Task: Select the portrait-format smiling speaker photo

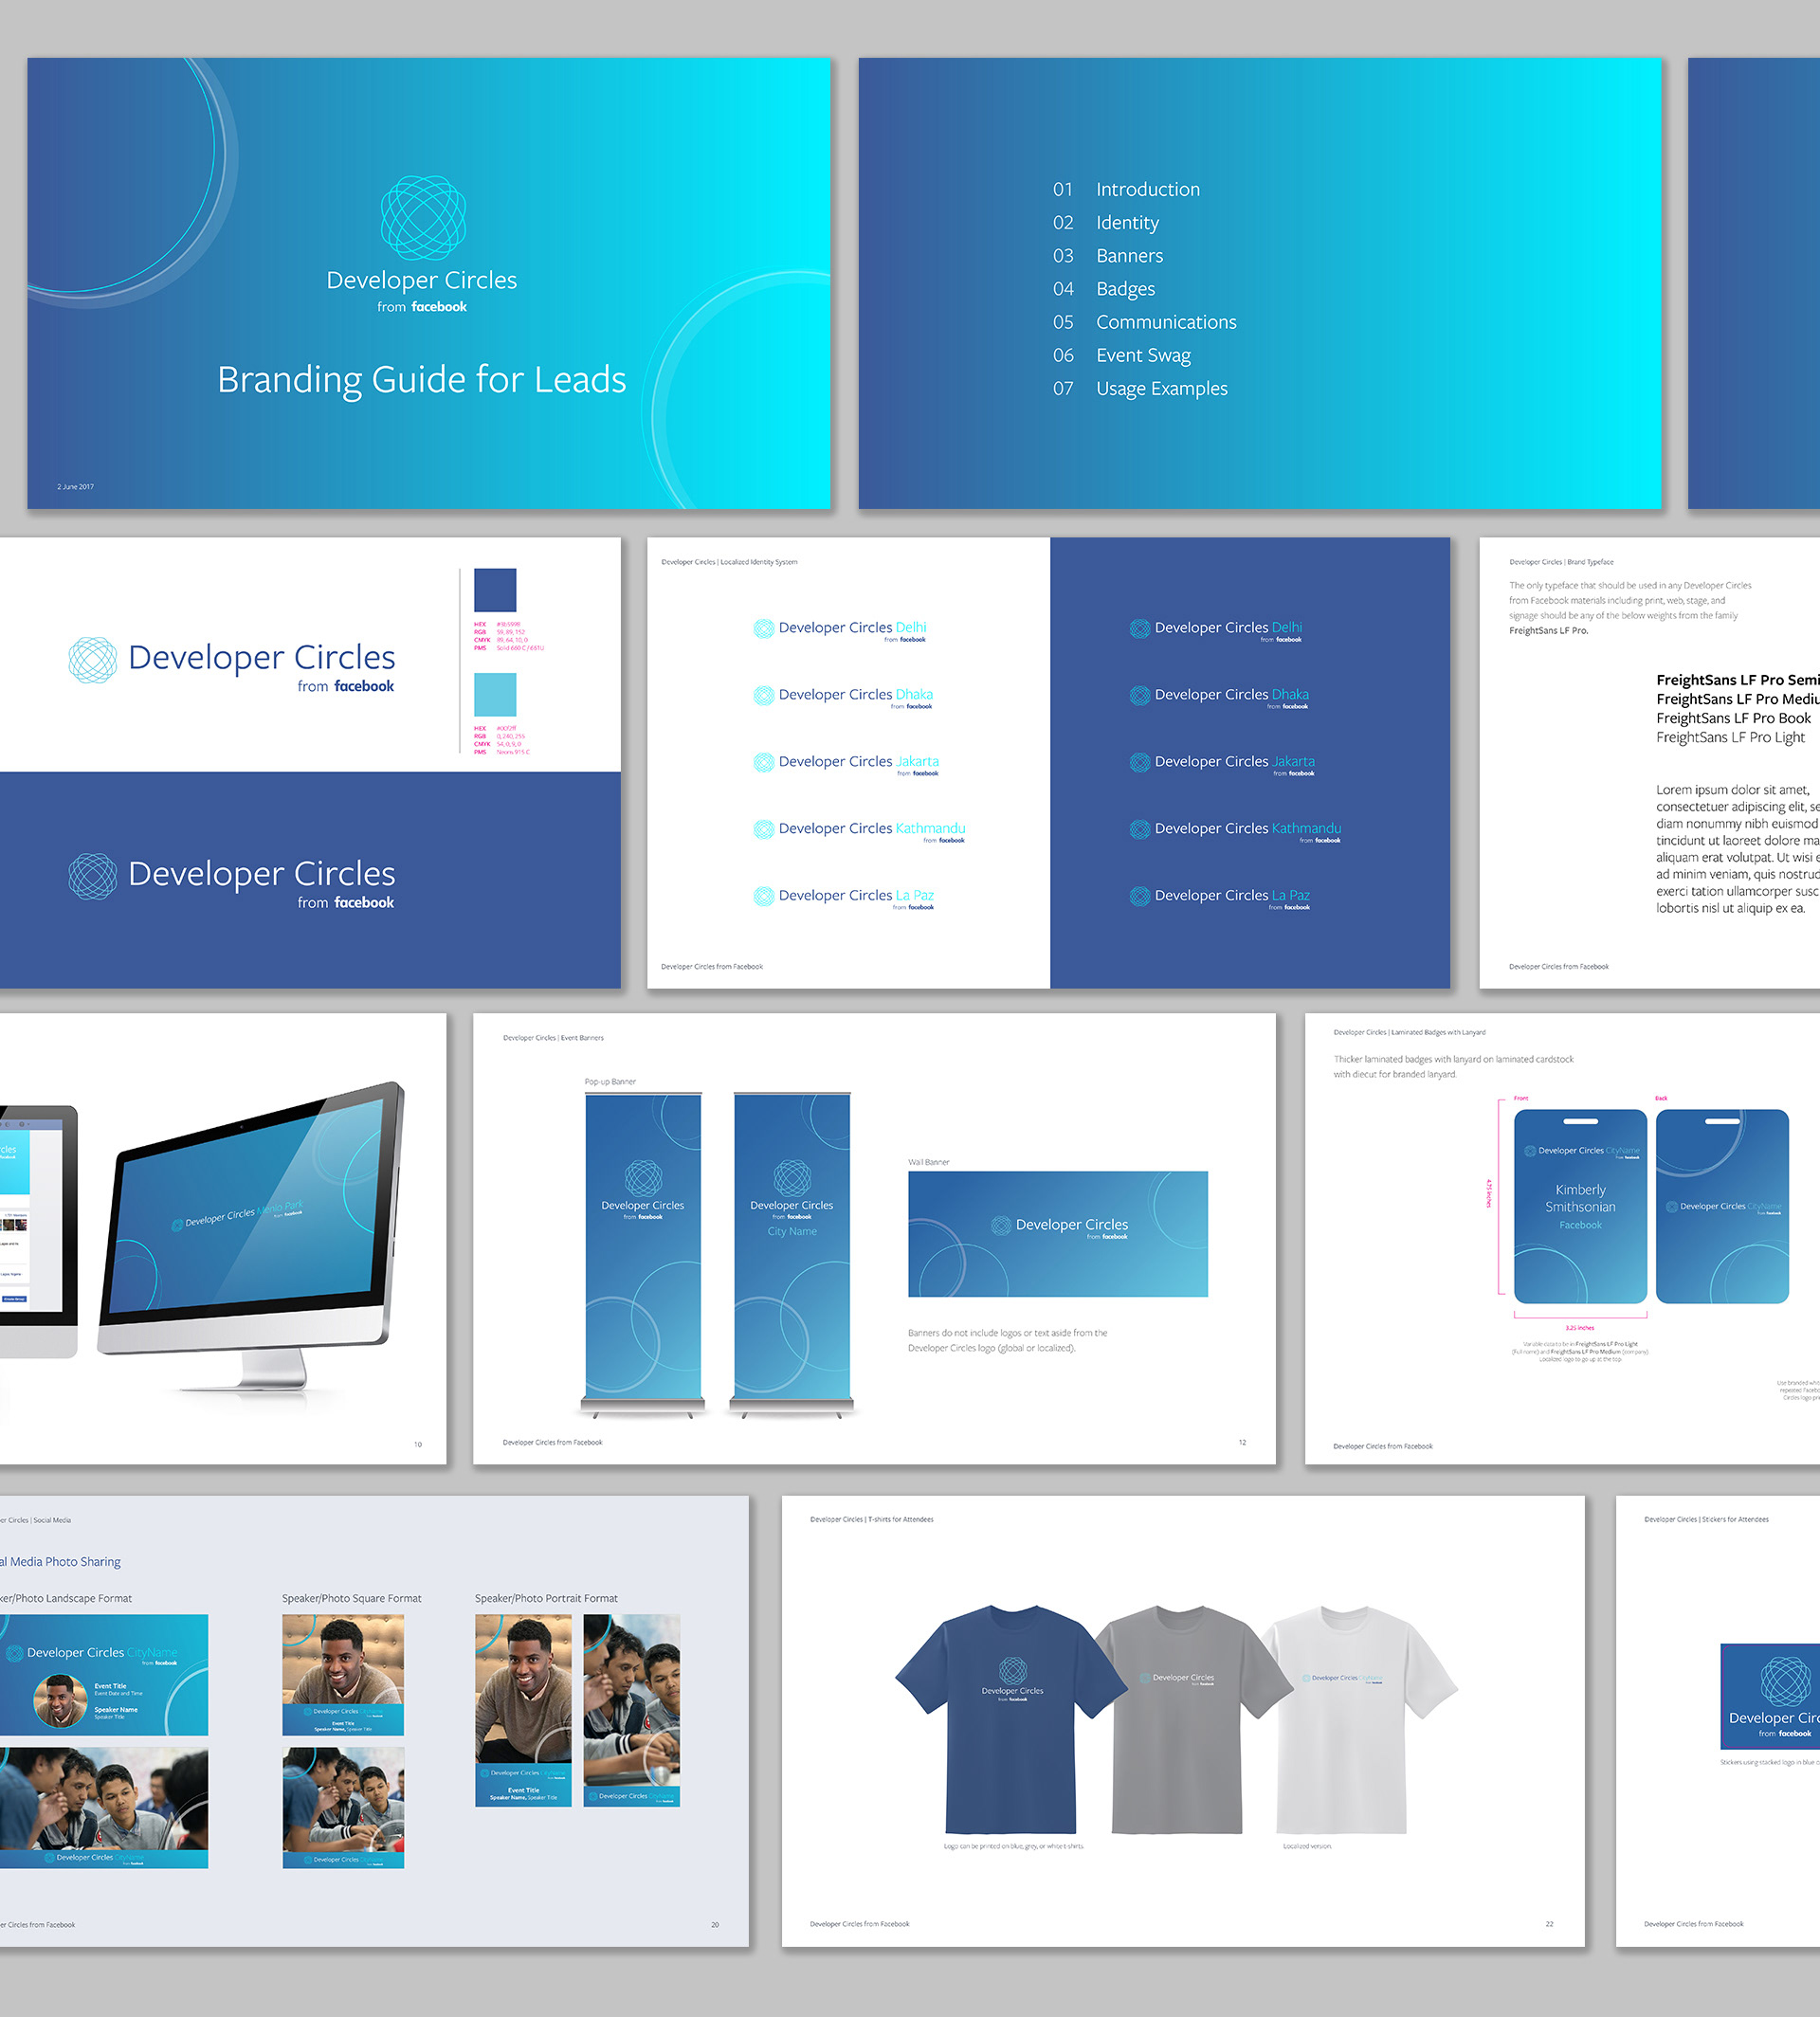Action: coord(523,1710)
